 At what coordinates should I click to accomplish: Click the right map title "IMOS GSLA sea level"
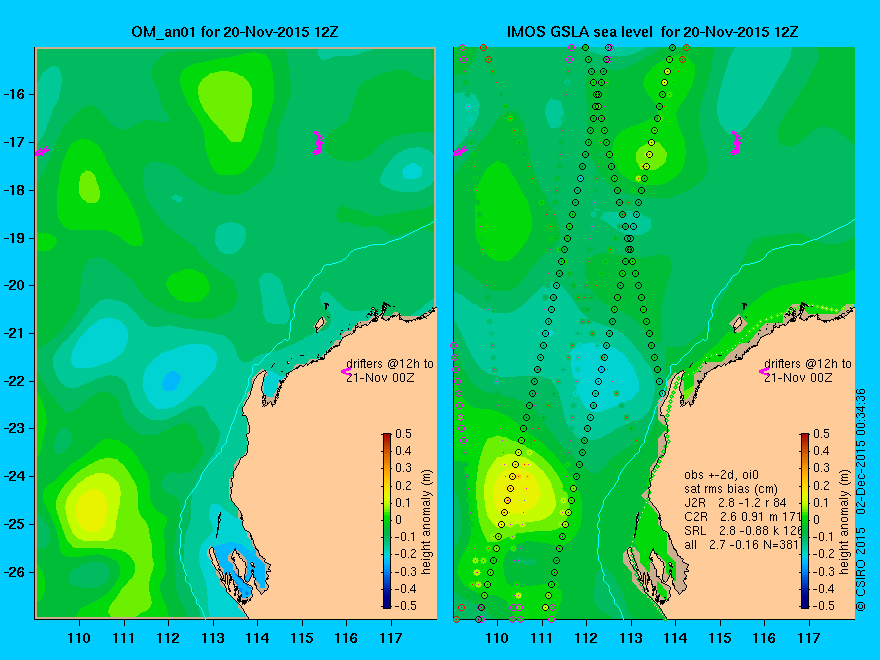(x=580, y=32)
